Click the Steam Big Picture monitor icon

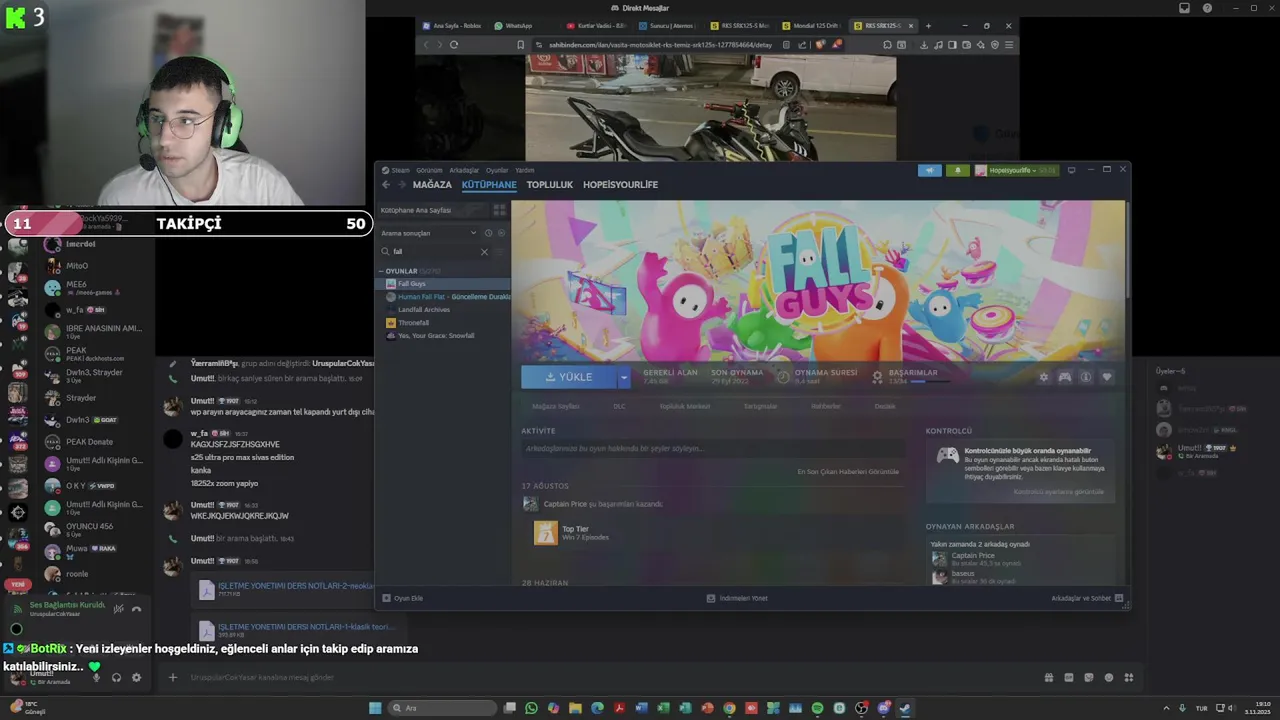pyautogui.click(x=1072, y=170)
